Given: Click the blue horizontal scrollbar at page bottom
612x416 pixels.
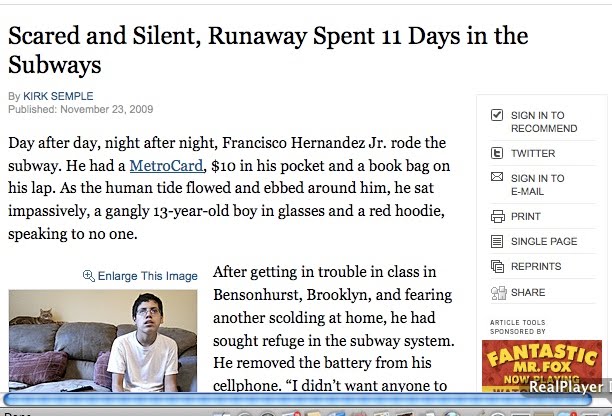Looking at the screenshot, I should coord(297,400).
